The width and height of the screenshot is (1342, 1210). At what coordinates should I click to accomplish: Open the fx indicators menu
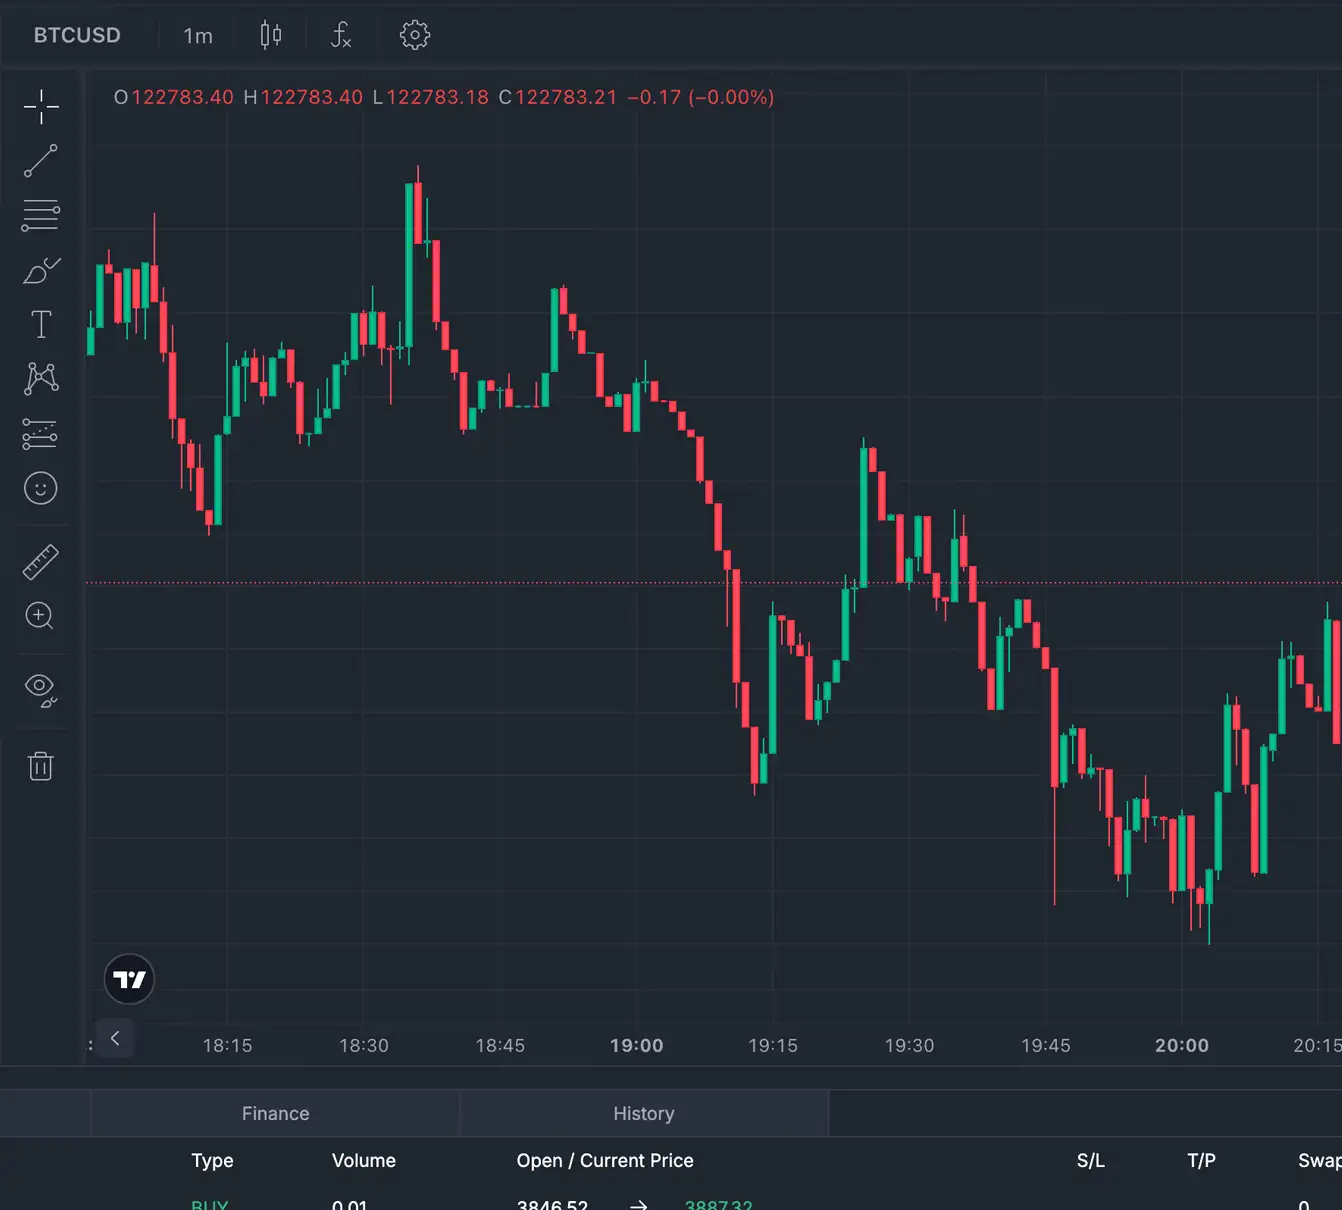pos(341,36)
